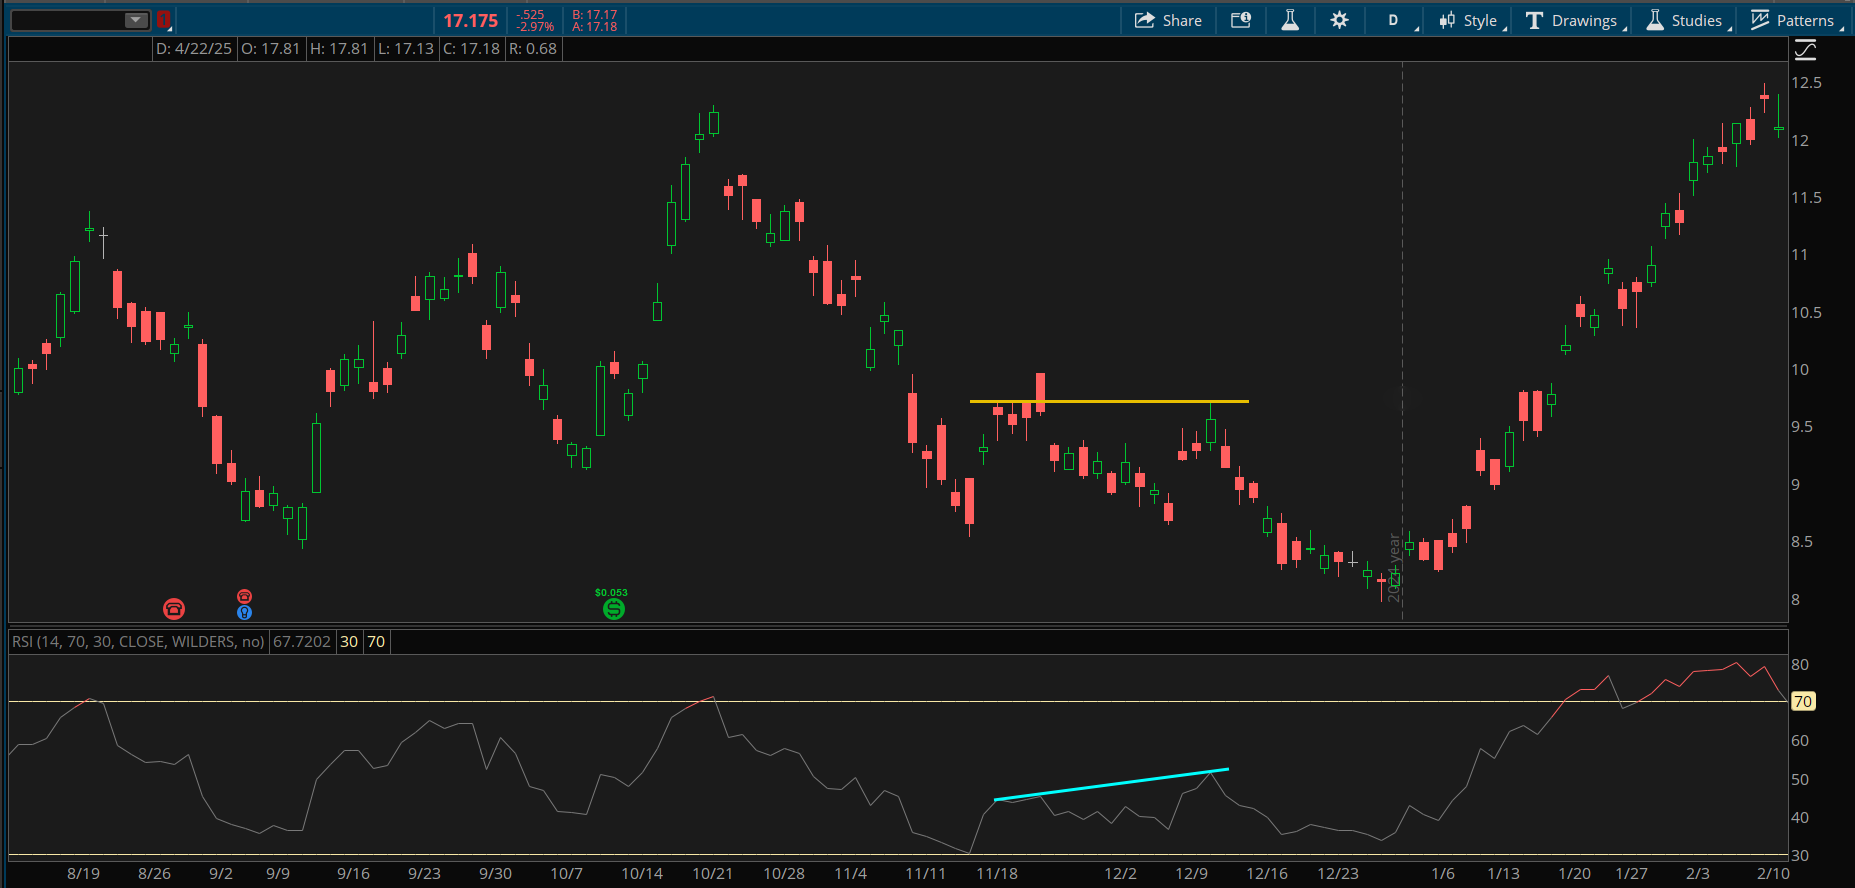
Task: Click the red symbol link indicator
Action: coord(164,20)
